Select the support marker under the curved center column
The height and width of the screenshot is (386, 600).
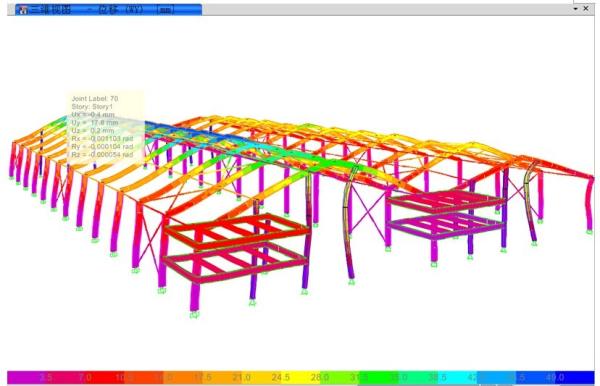pyautogui.click(x=351, y=282)
